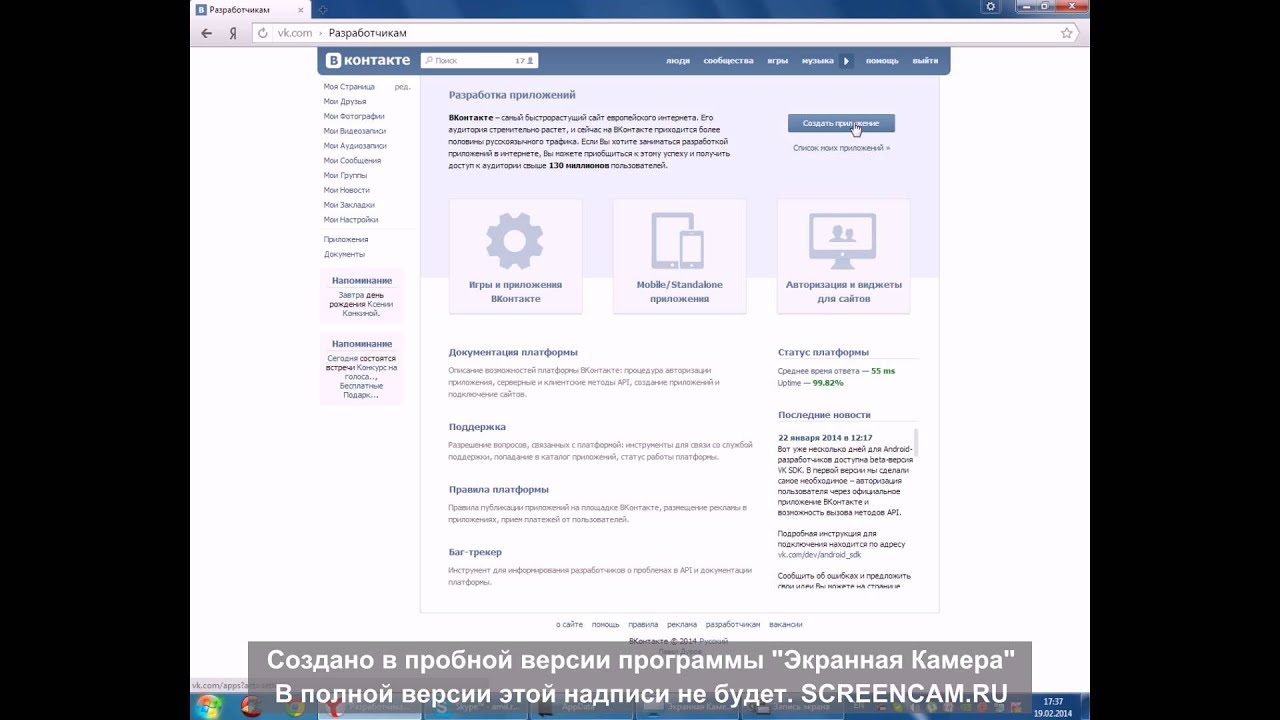Open a new browser tab with plus

pos(323,9)
